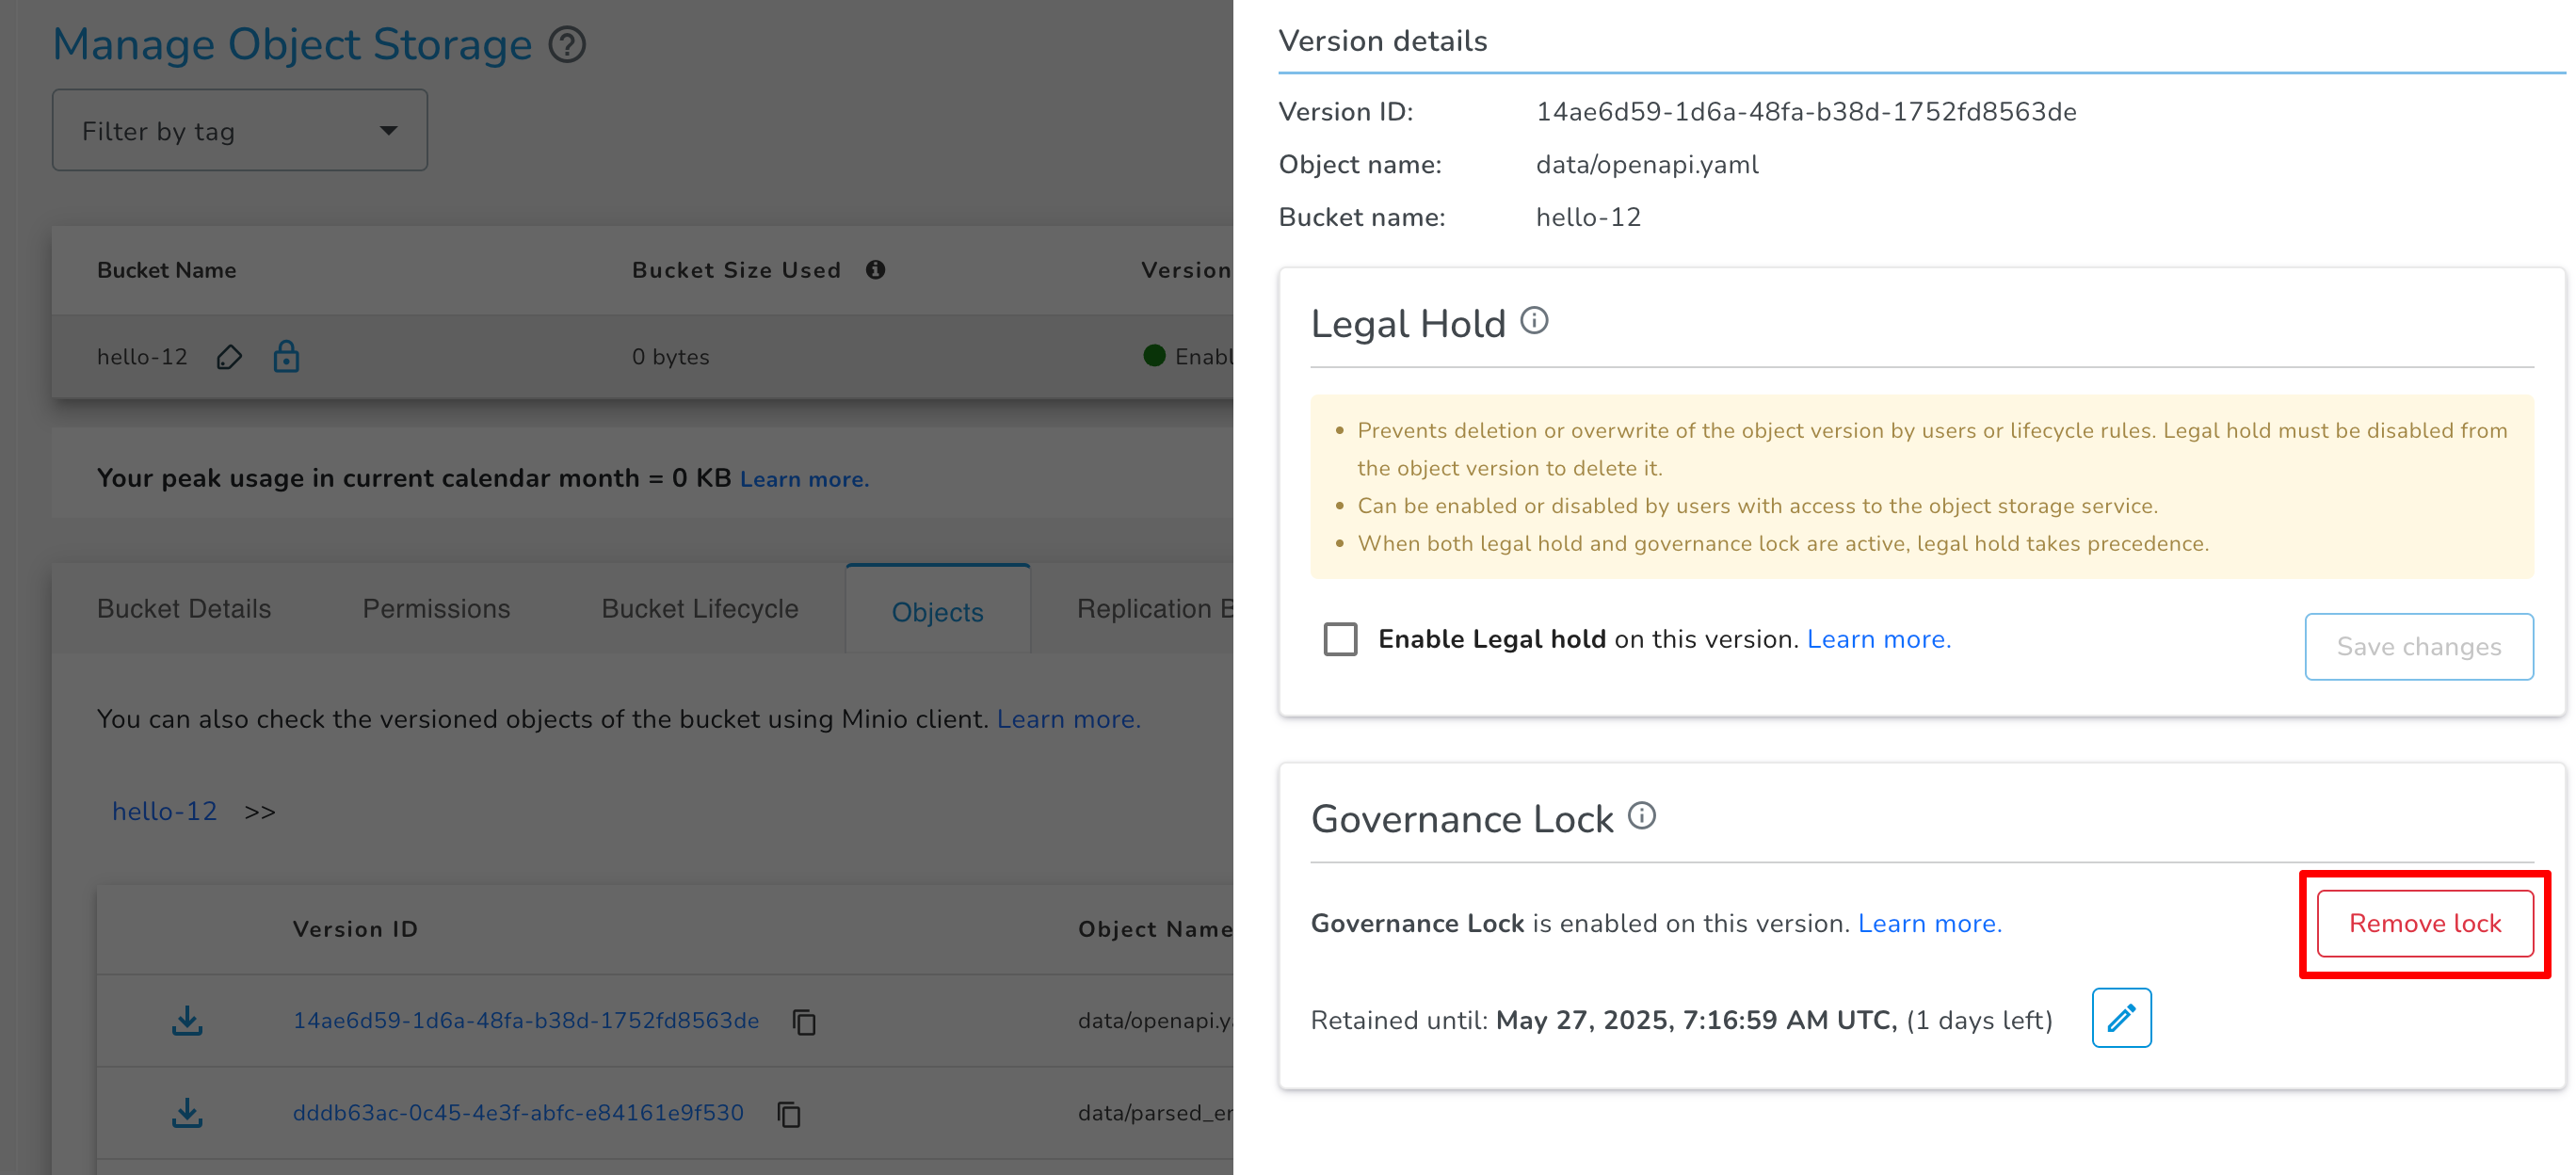2576x1175 pixels.
Task: Open the Legal Hold info icon
Action: tap(1534, 320)
